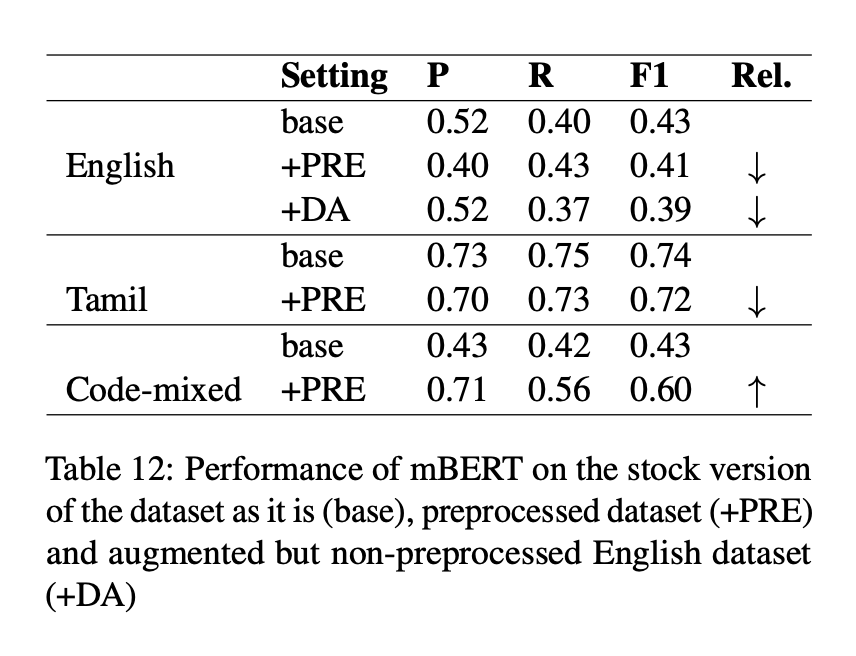Select the English row label

pyautogui.click(x=120, y=166)
